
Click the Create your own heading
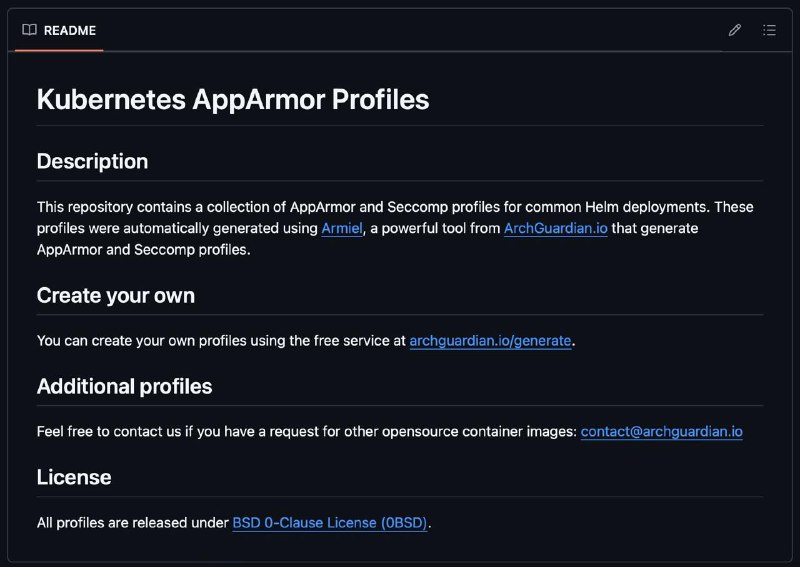click(x=116, y=295)
